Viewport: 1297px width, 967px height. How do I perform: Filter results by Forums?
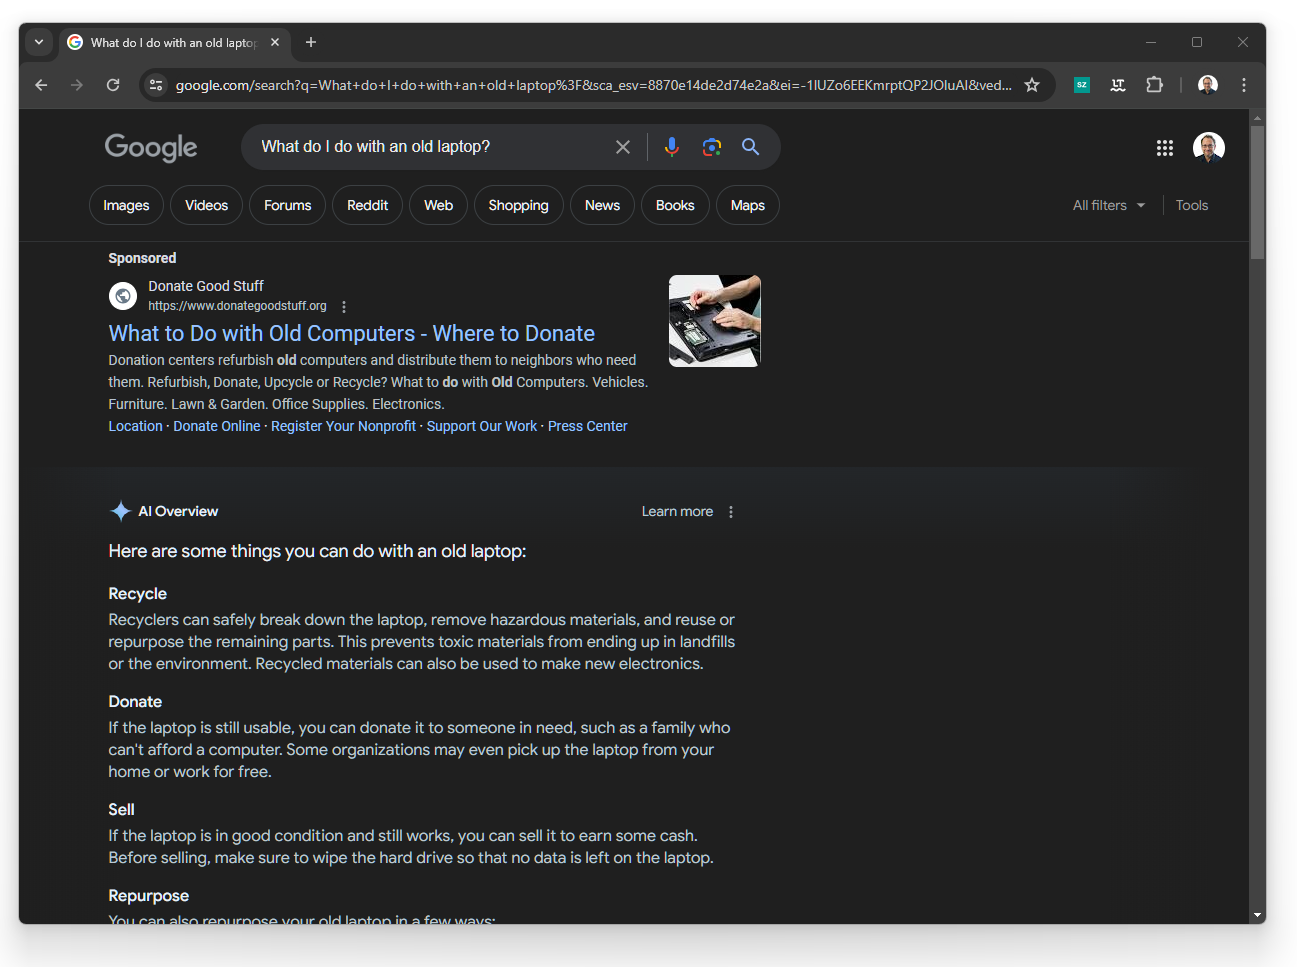click(x=288, y=205)
